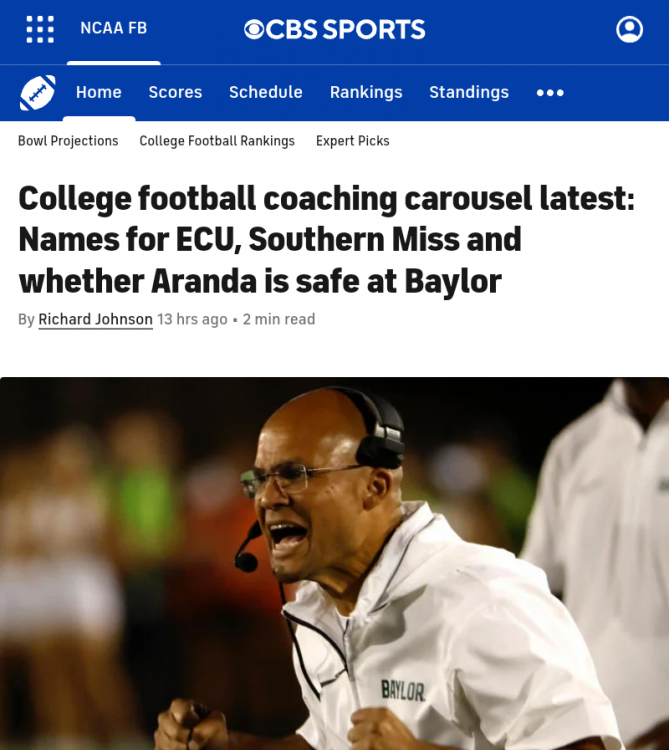Expand the three-dot more navigation menu
This screenshot has width=669, height=750.
550,93
